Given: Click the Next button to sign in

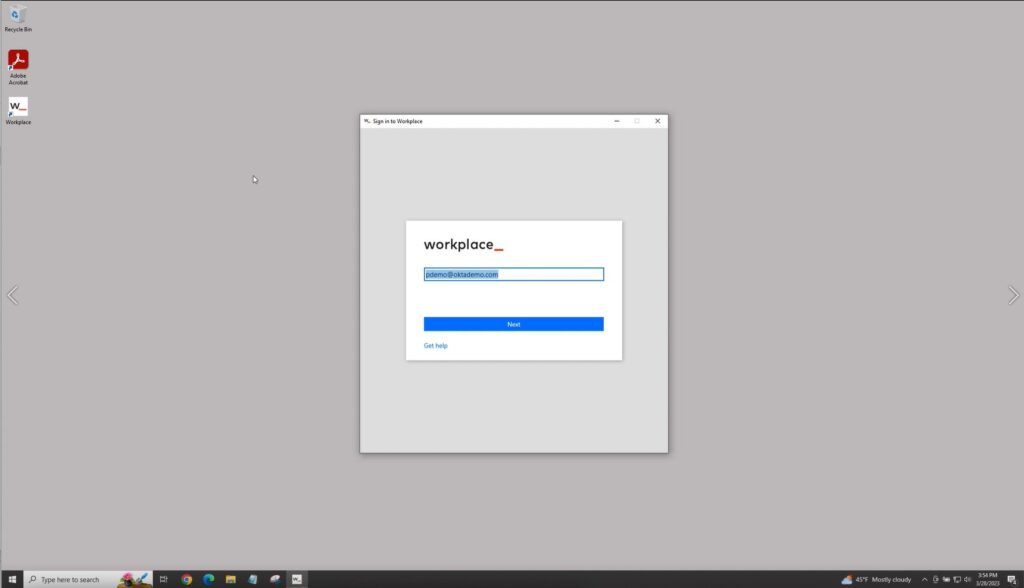Looking at the screenshot, I should [x=513, y=324].
